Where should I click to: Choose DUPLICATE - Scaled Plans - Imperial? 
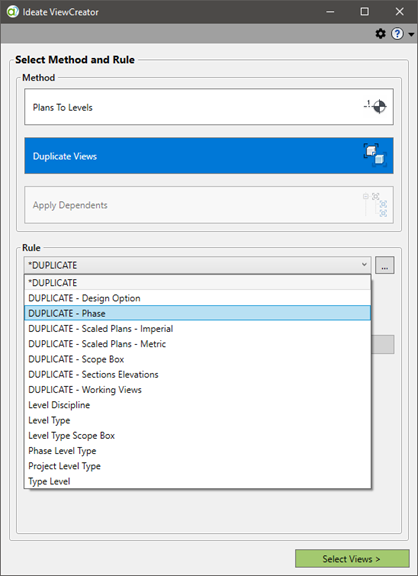click(198, 328)
